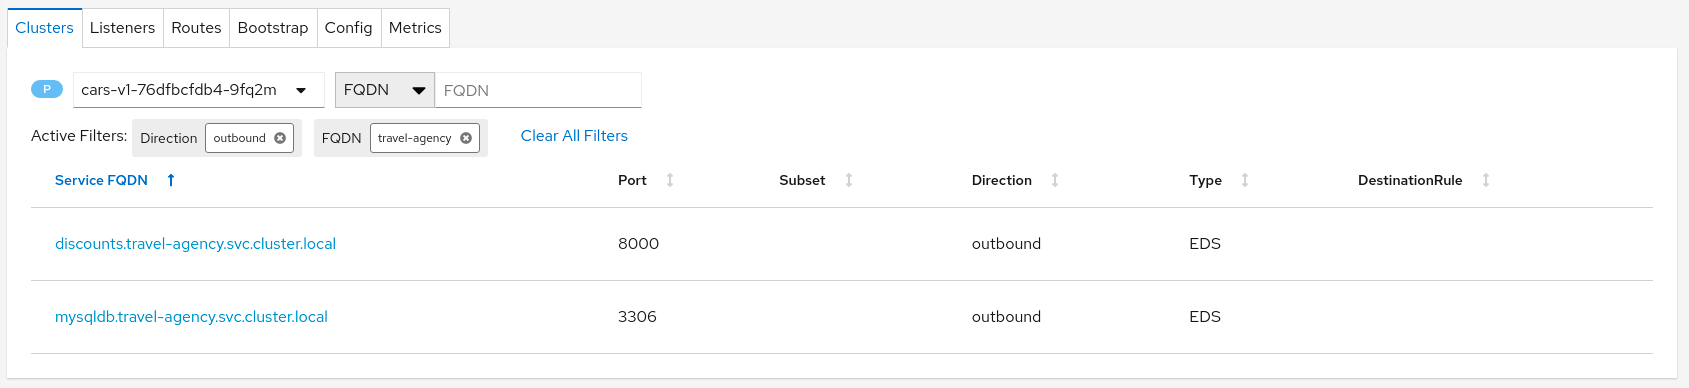Sort table by Type column icon
1689x388 pixels.
[1245, 180]
